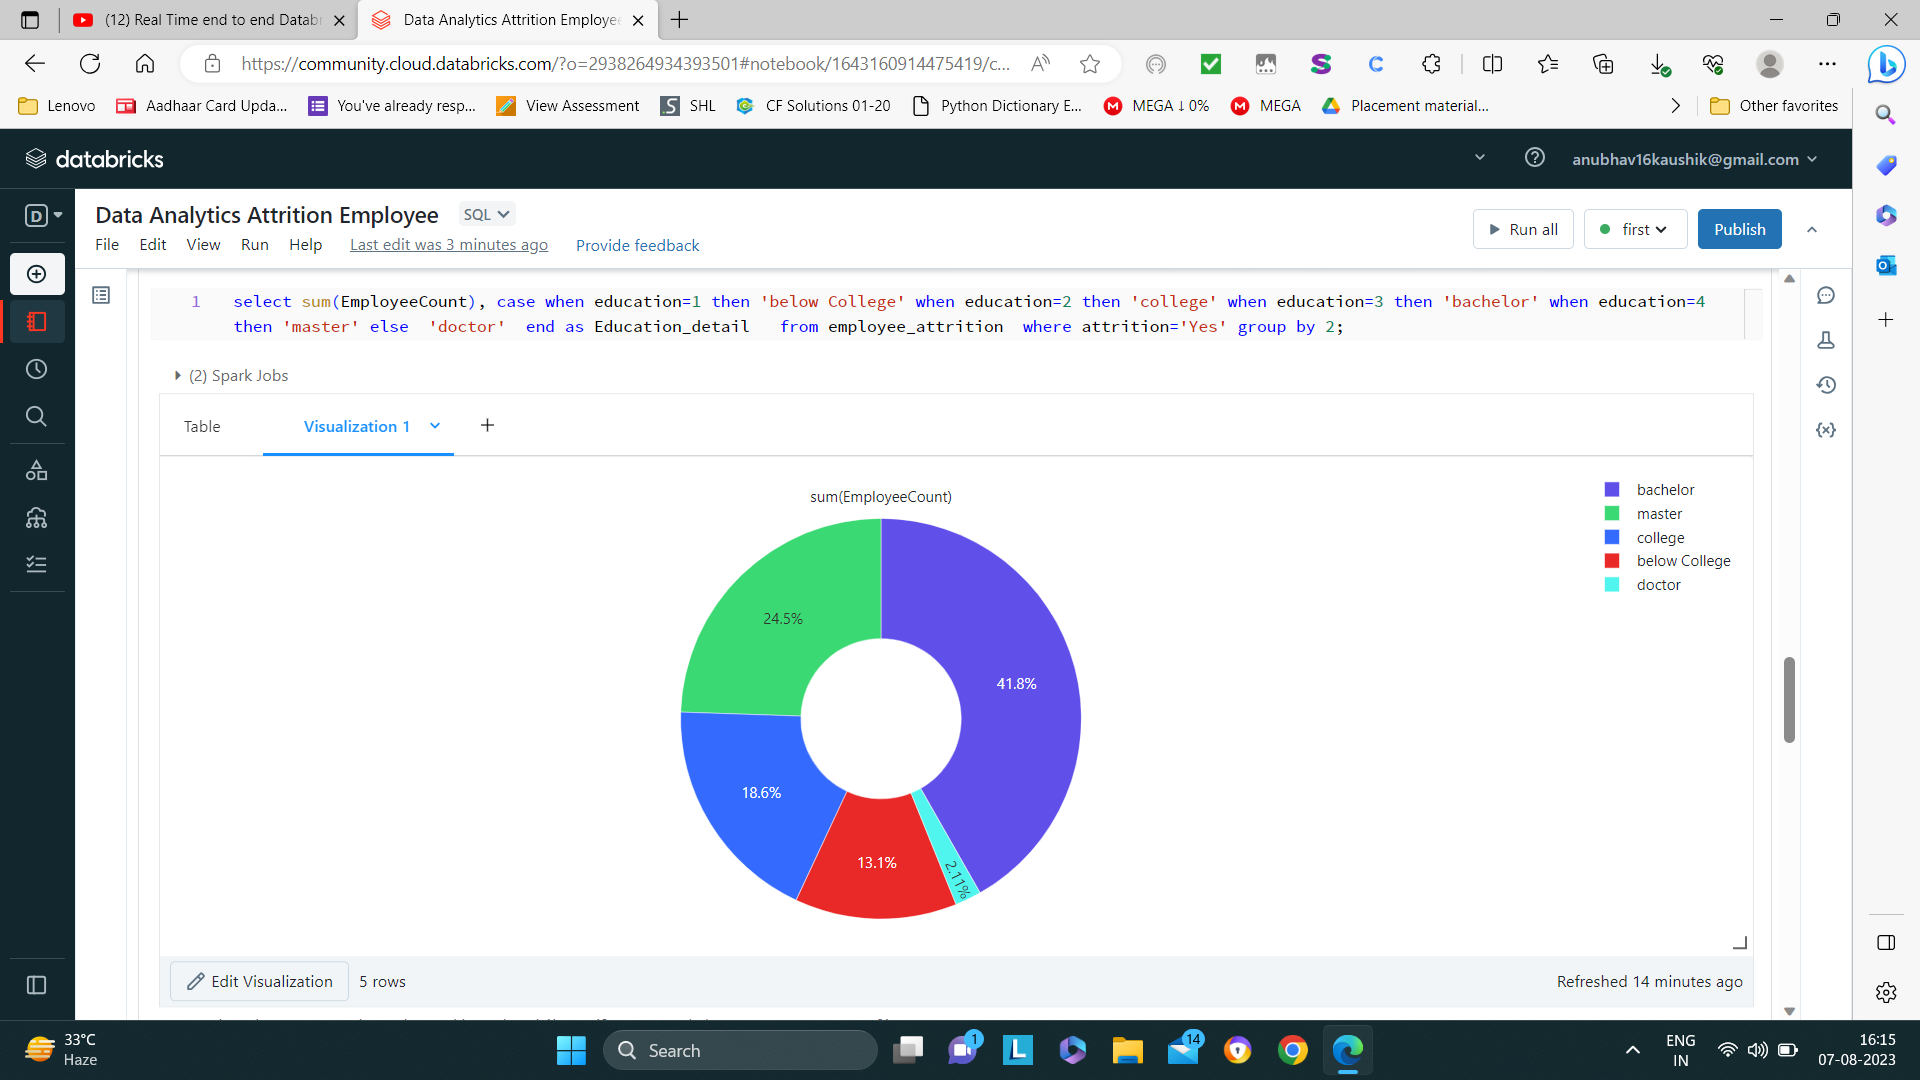Open Recents using the clock icon
1920x1080 pixels.
click(x=36, y=368)
